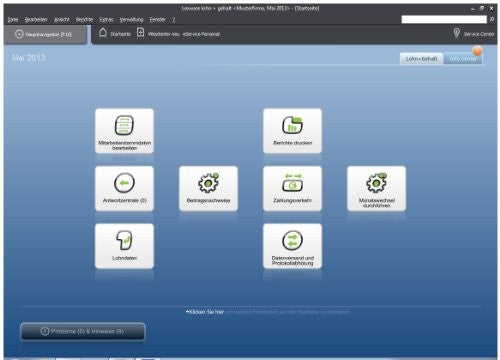Minimize the Lexware window
This screenshot has height=360, width=500.
coord(473,9)
